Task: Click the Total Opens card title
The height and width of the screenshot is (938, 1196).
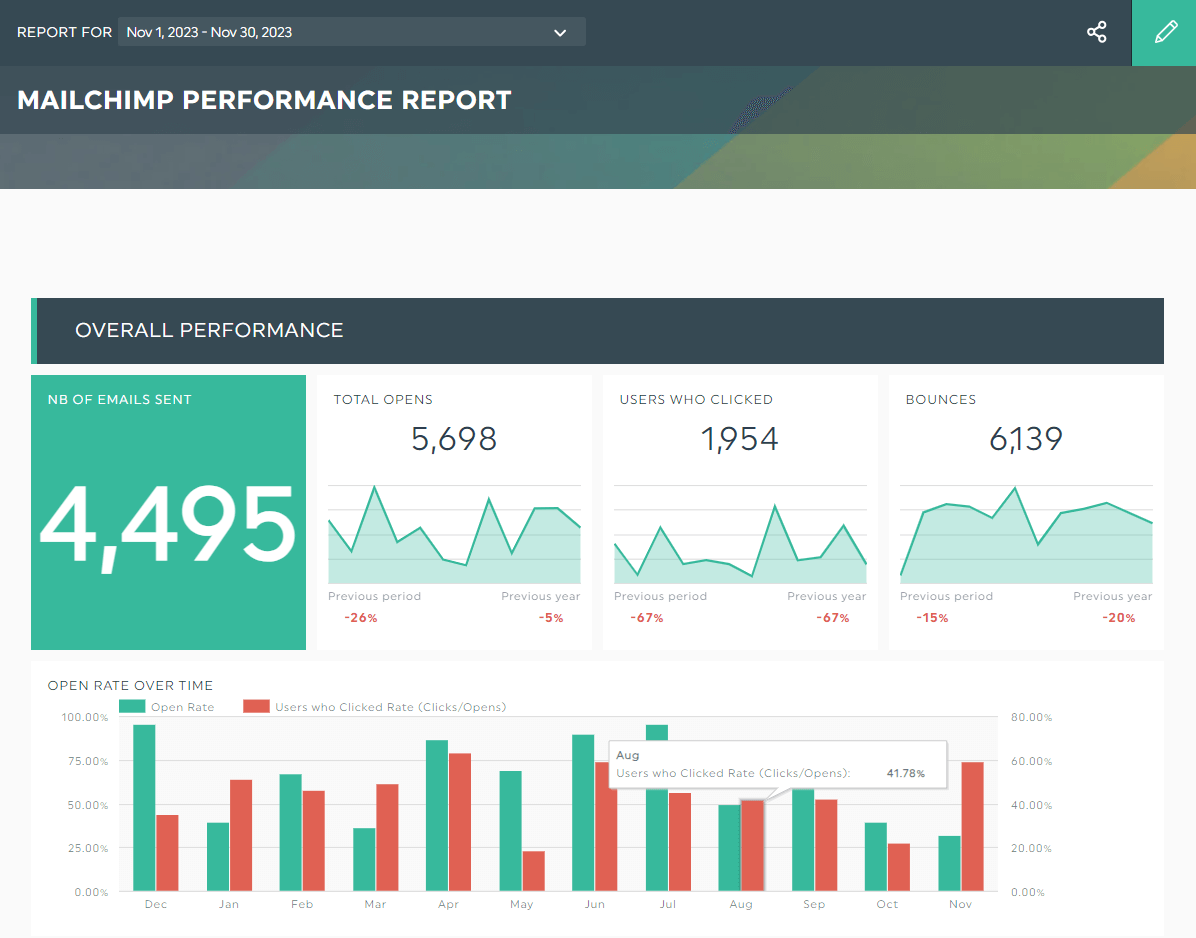Action: (x=383, y=400)
